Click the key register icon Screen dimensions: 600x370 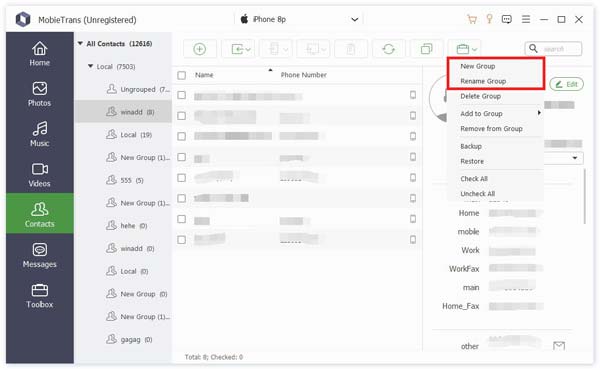pos(489,19)
